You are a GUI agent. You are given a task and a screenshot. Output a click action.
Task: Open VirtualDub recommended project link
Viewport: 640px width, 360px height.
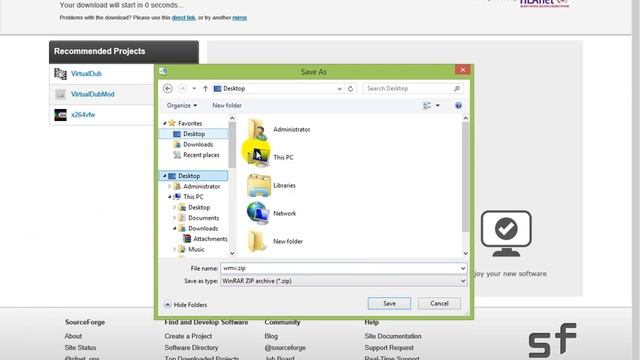(86, 74)
